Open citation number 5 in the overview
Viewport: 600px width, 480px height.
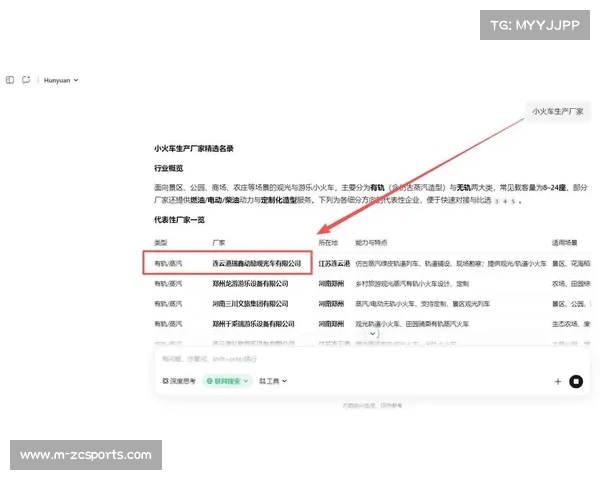coord(513,201)
